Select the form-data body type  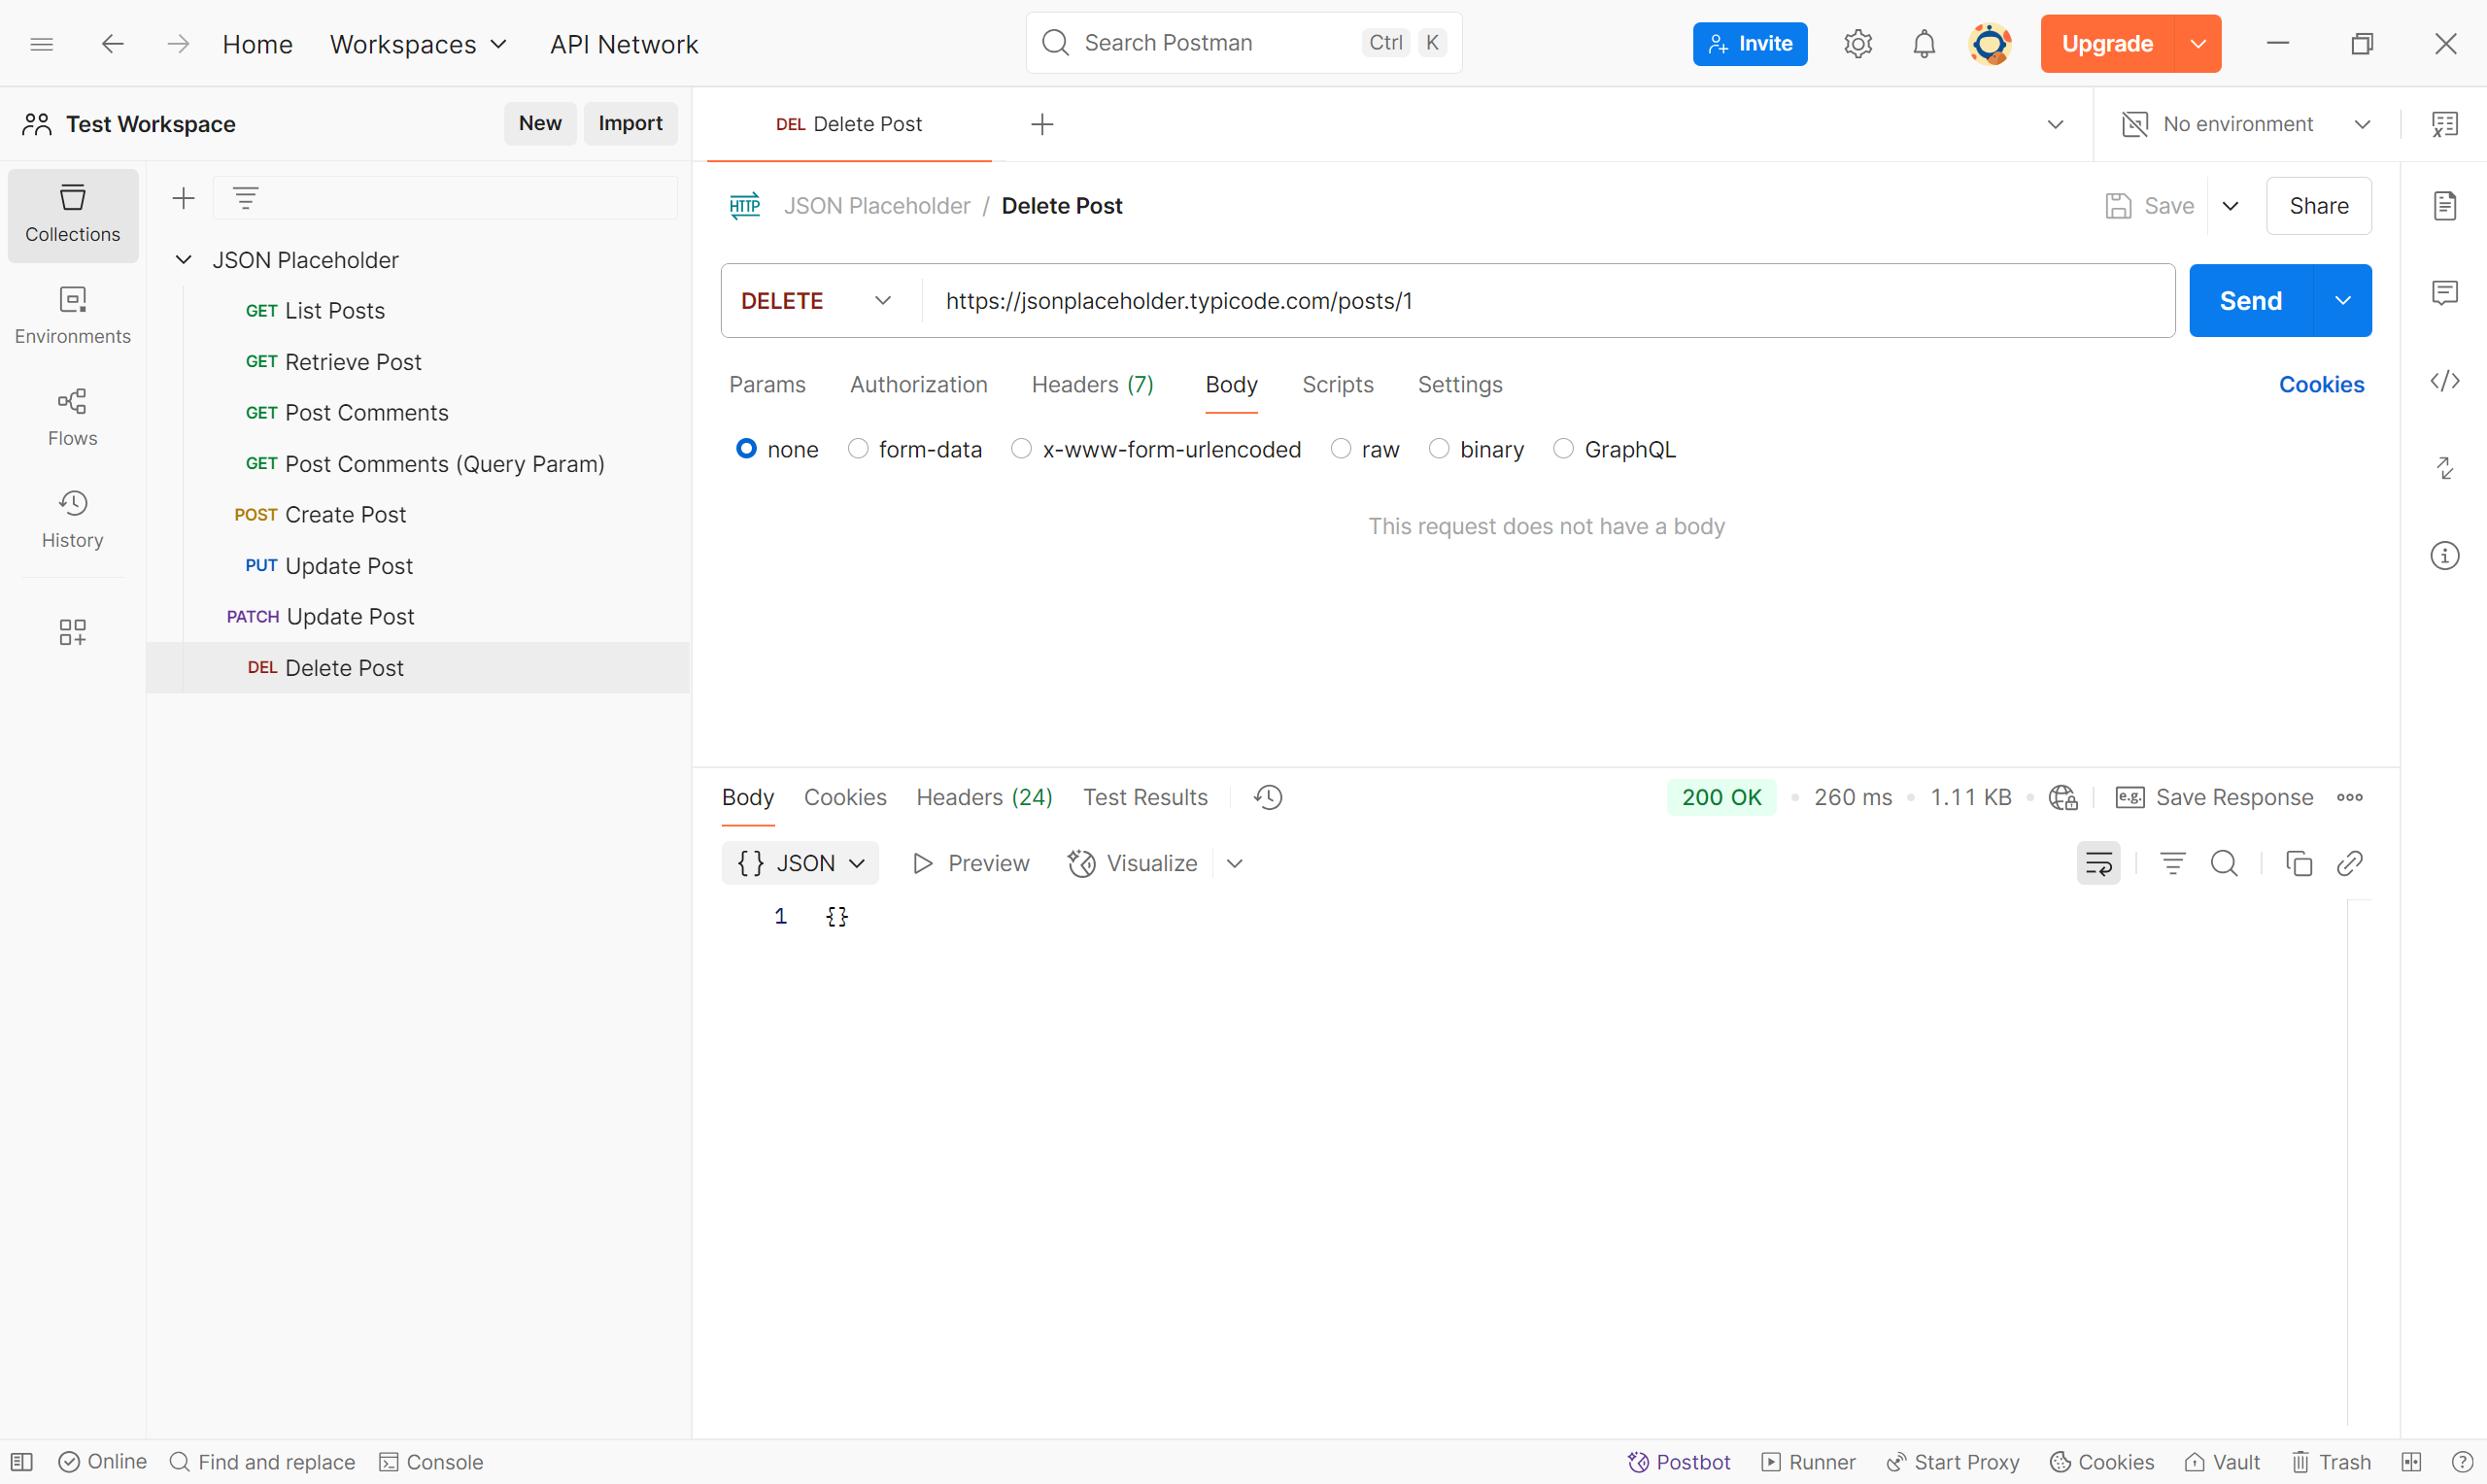point(858,449)
